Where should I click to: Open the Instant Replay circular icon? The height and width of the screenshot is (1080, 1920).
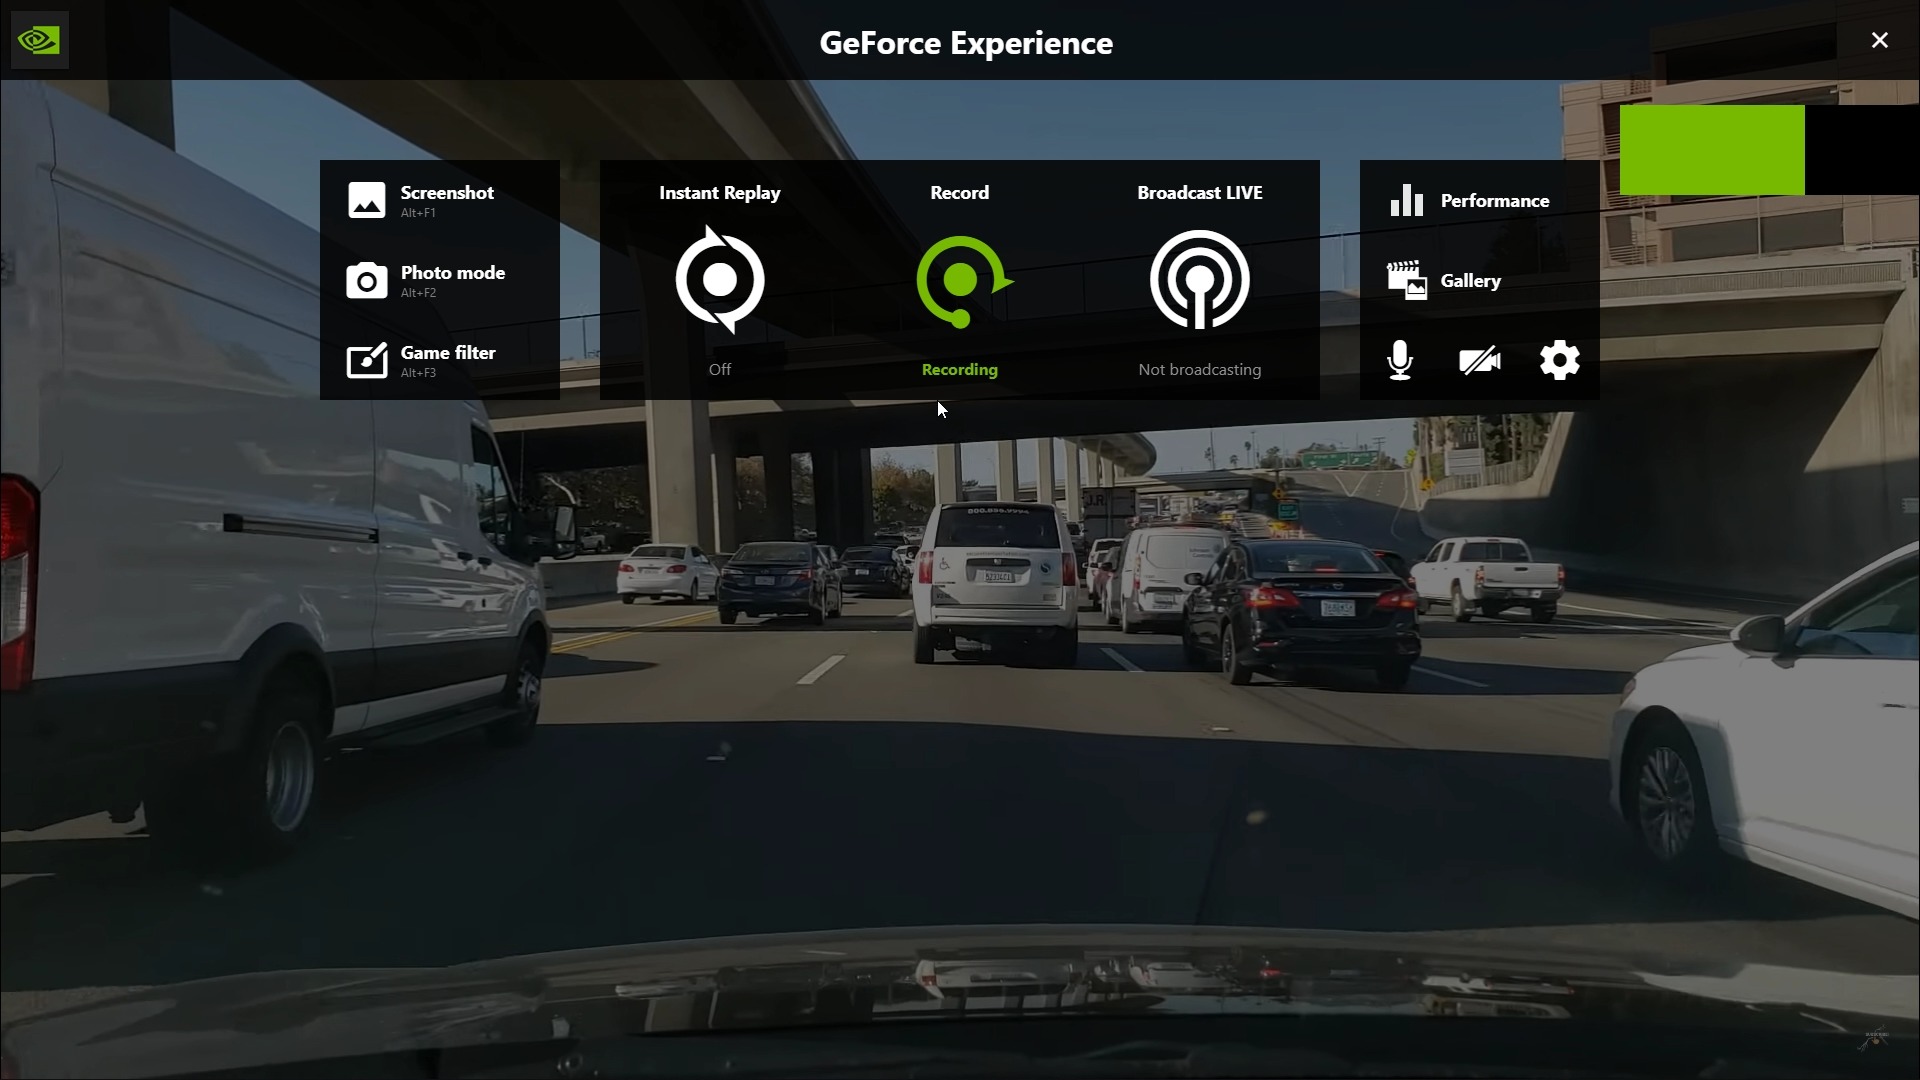click(x=720, y=280)
